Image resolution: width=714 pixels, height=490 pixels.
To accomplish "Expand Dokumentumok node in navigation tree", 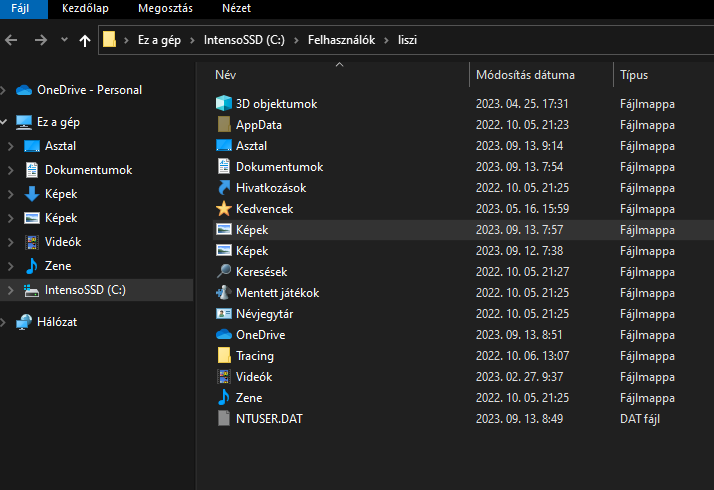I will coord(10,170).
